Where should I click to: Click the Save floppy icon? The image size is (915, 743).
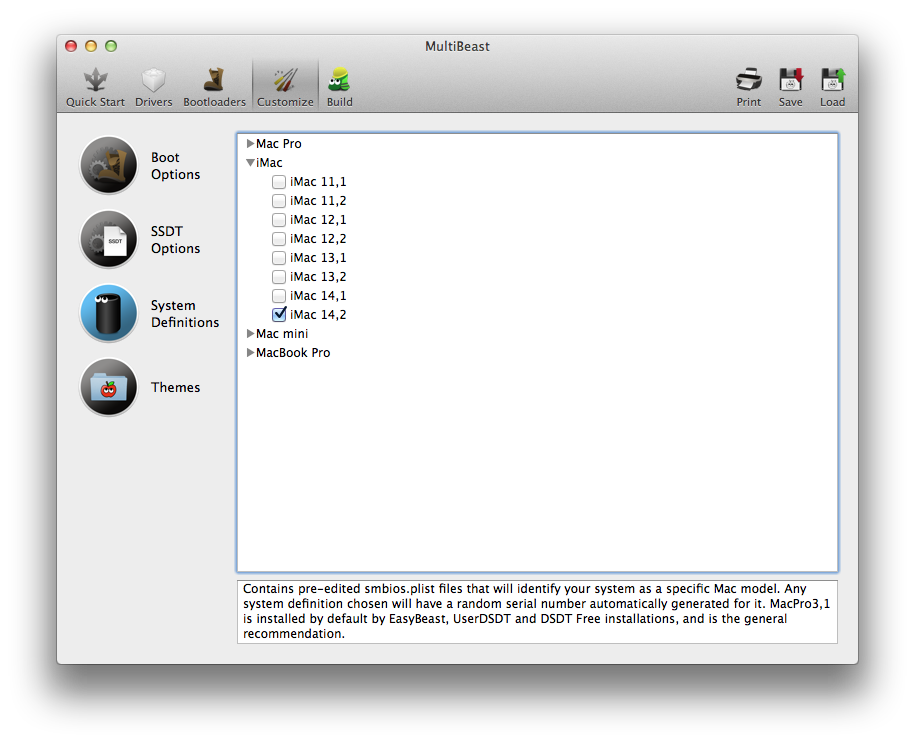click(791, 80)
